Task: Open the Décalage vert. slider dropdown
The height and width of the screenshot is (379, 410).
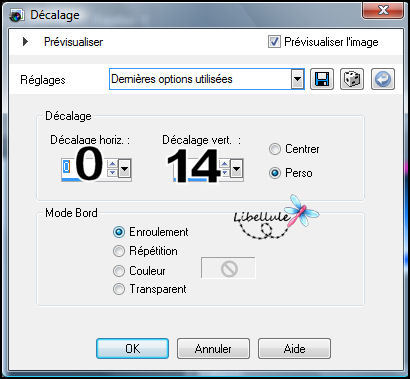Action: click(x=236, y=168)
